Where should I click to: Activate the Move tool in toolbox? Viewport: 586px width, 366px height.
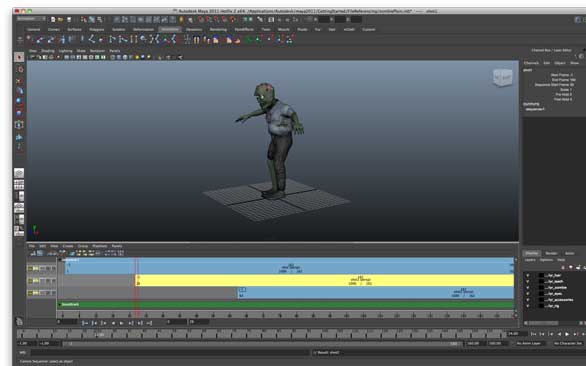19,91
